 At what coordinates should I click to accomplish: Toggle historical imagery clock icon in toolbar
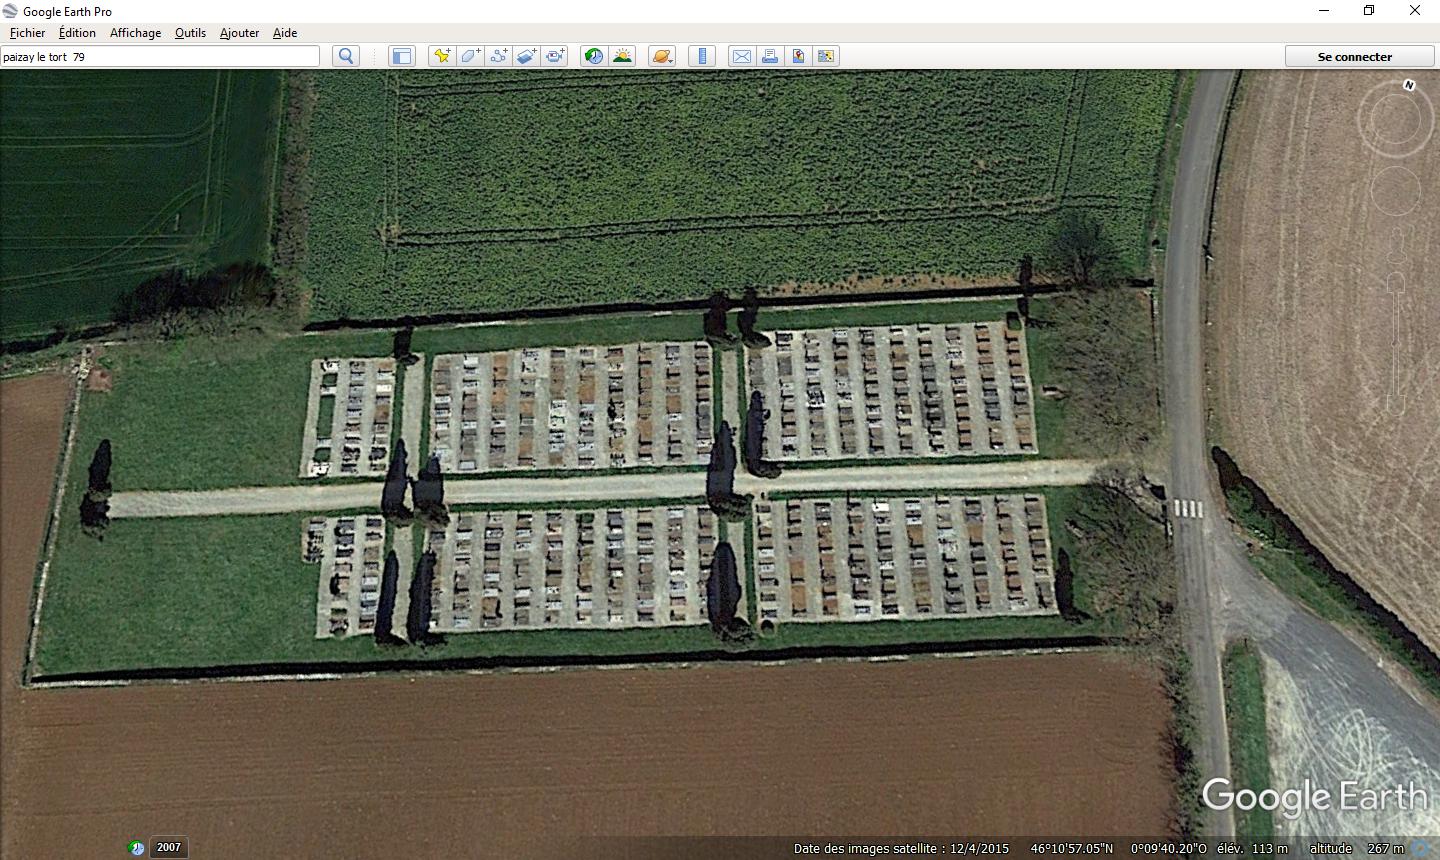click(594, 56)
